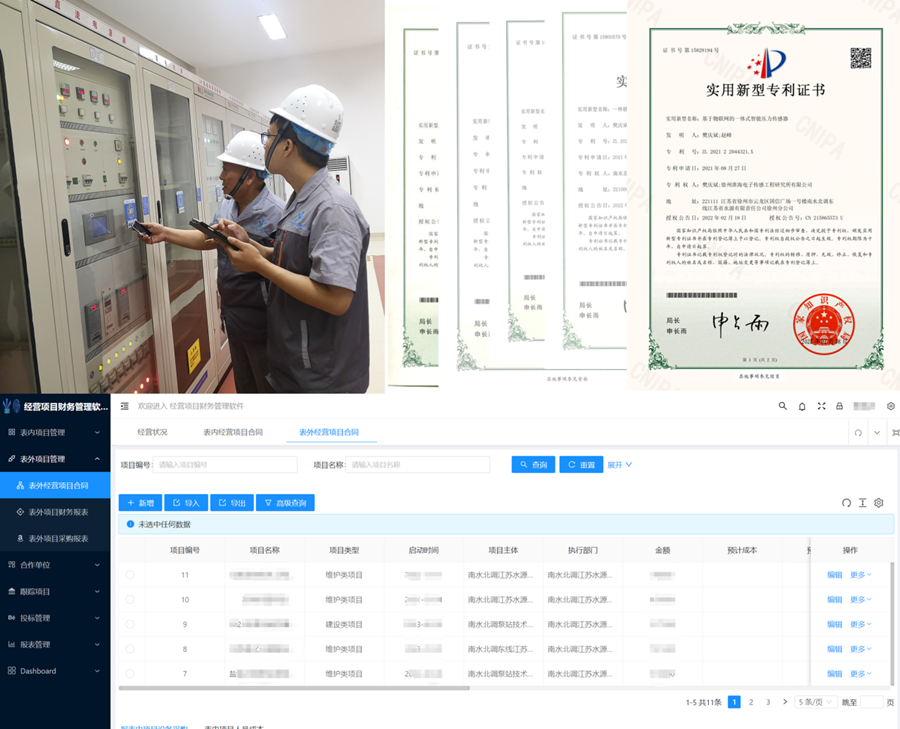The image size is (900, 729).
Task: Tick the checkbox for project 9 row
Action: 130,624
